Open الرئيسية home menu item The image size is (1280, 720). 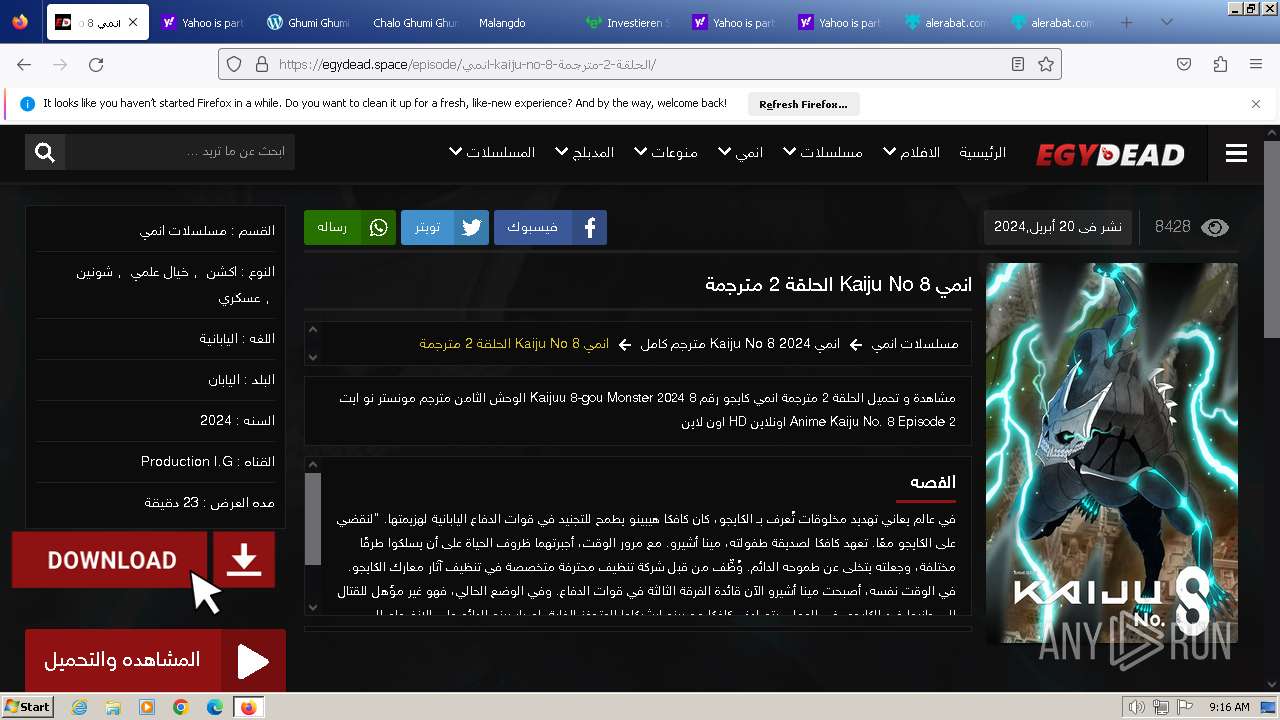coord(982,153)
